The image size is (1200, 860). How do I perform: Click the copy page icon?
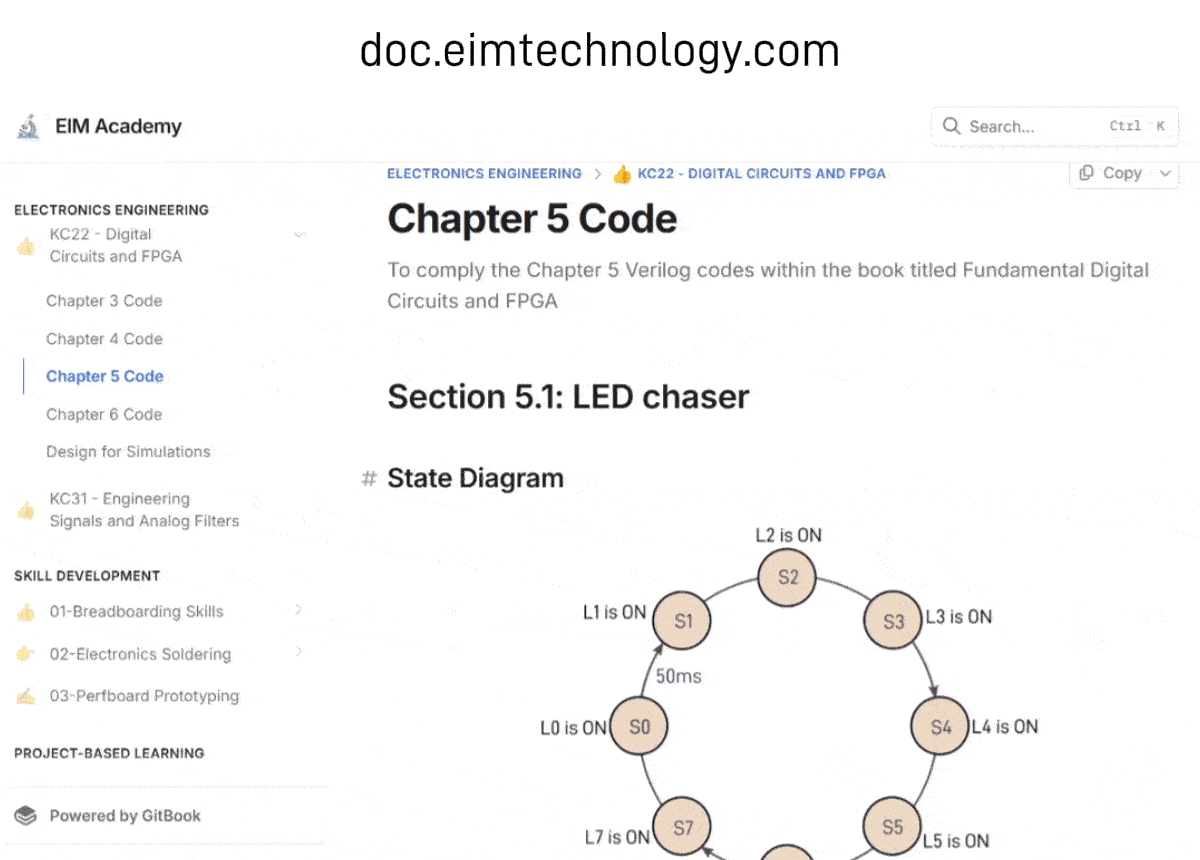(x=1087, y=173)
